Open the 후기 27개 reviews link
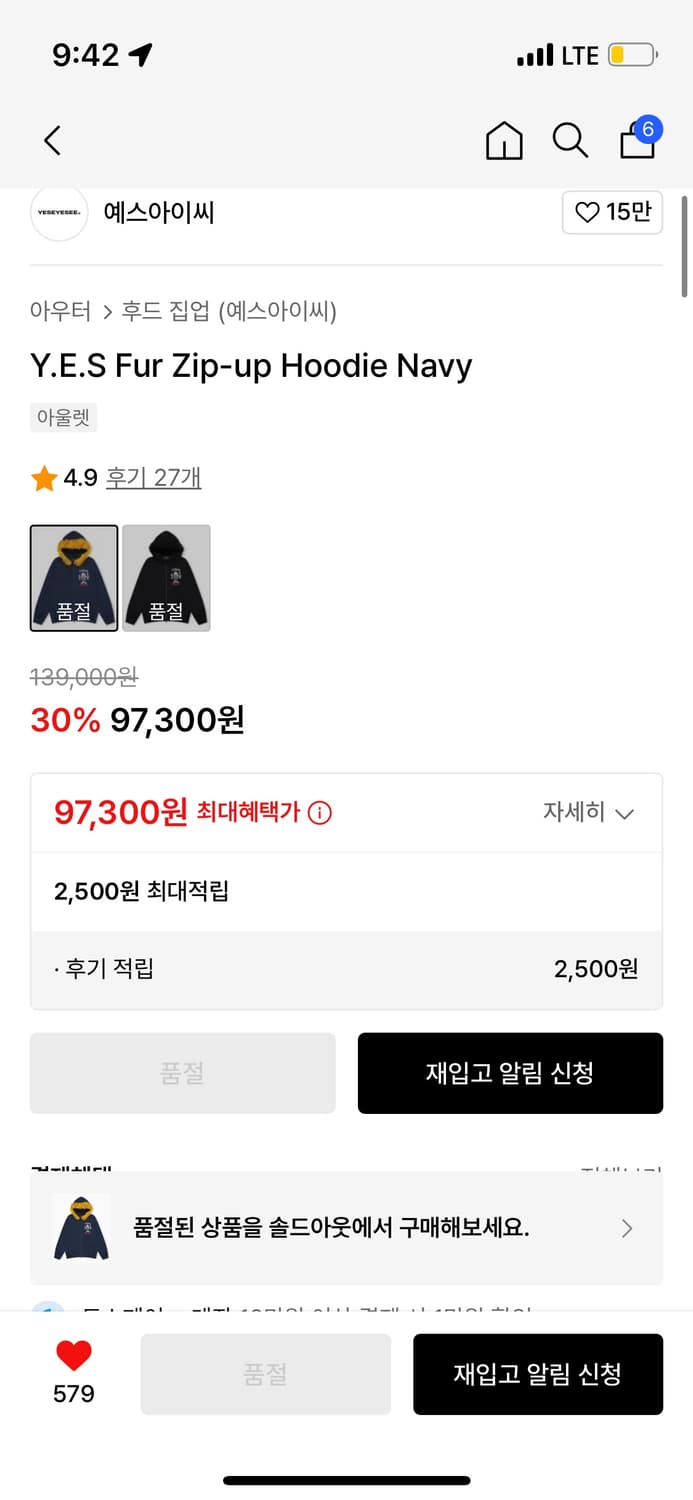The width and height of the screenshot is (693, 1500). 153,478
